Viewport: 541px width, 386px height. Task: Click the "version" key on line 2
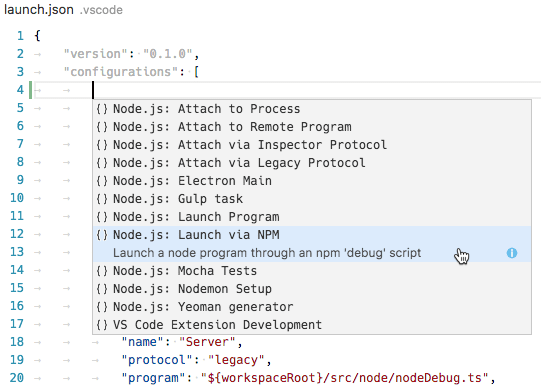[x=96, y=54]
